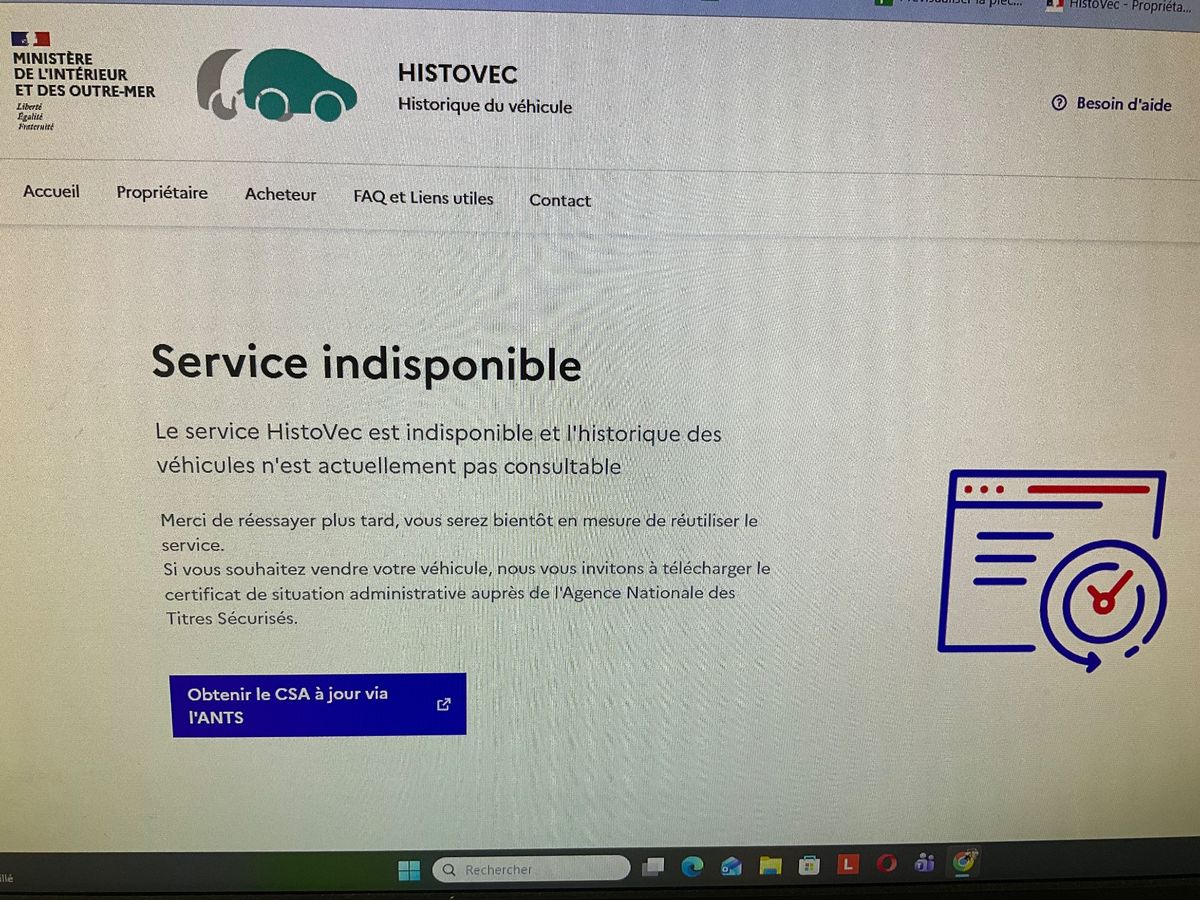This screenshot has height=900, width=1200.
Task: Open the red L app on taskbar
Action: [848, 864]
